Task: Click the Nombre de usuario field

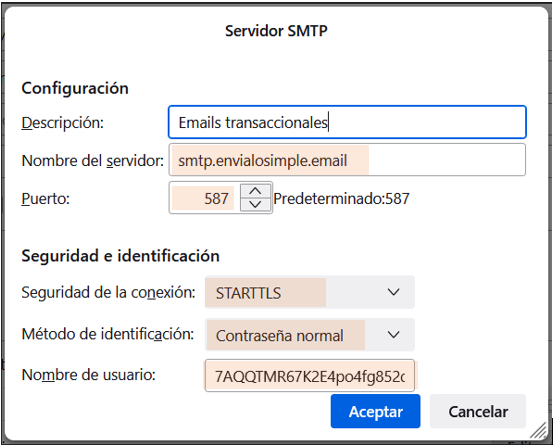Action: tap(310, 375)
